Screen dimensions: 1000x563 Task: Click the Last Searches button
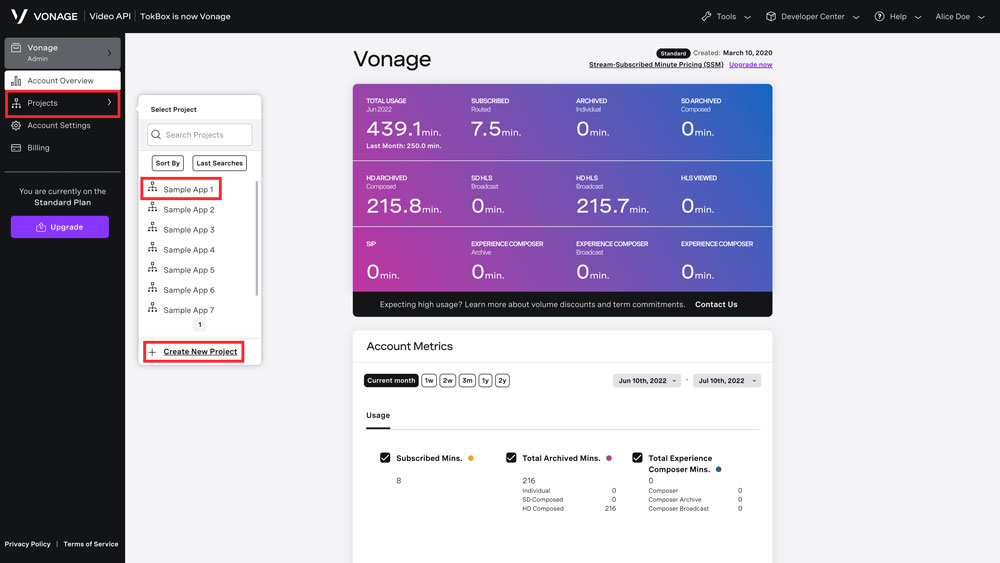[219, 163]
